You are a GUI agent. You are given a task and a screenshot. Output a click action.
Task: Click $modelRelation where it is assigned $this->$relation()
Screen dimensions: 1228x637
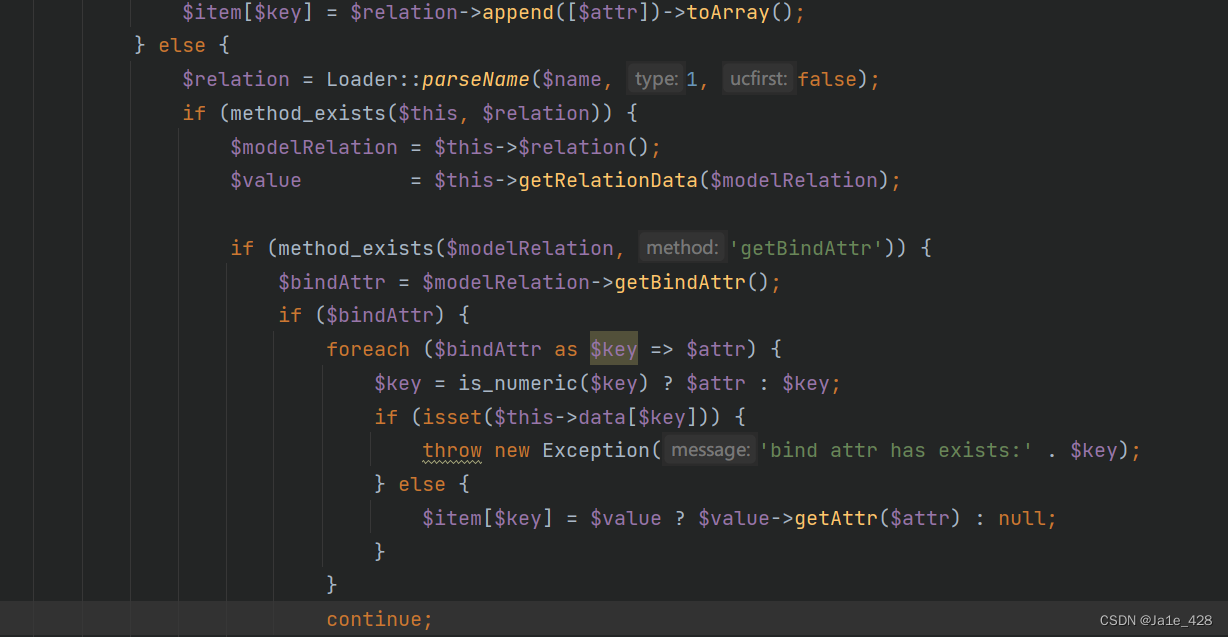tap(313, 147)
